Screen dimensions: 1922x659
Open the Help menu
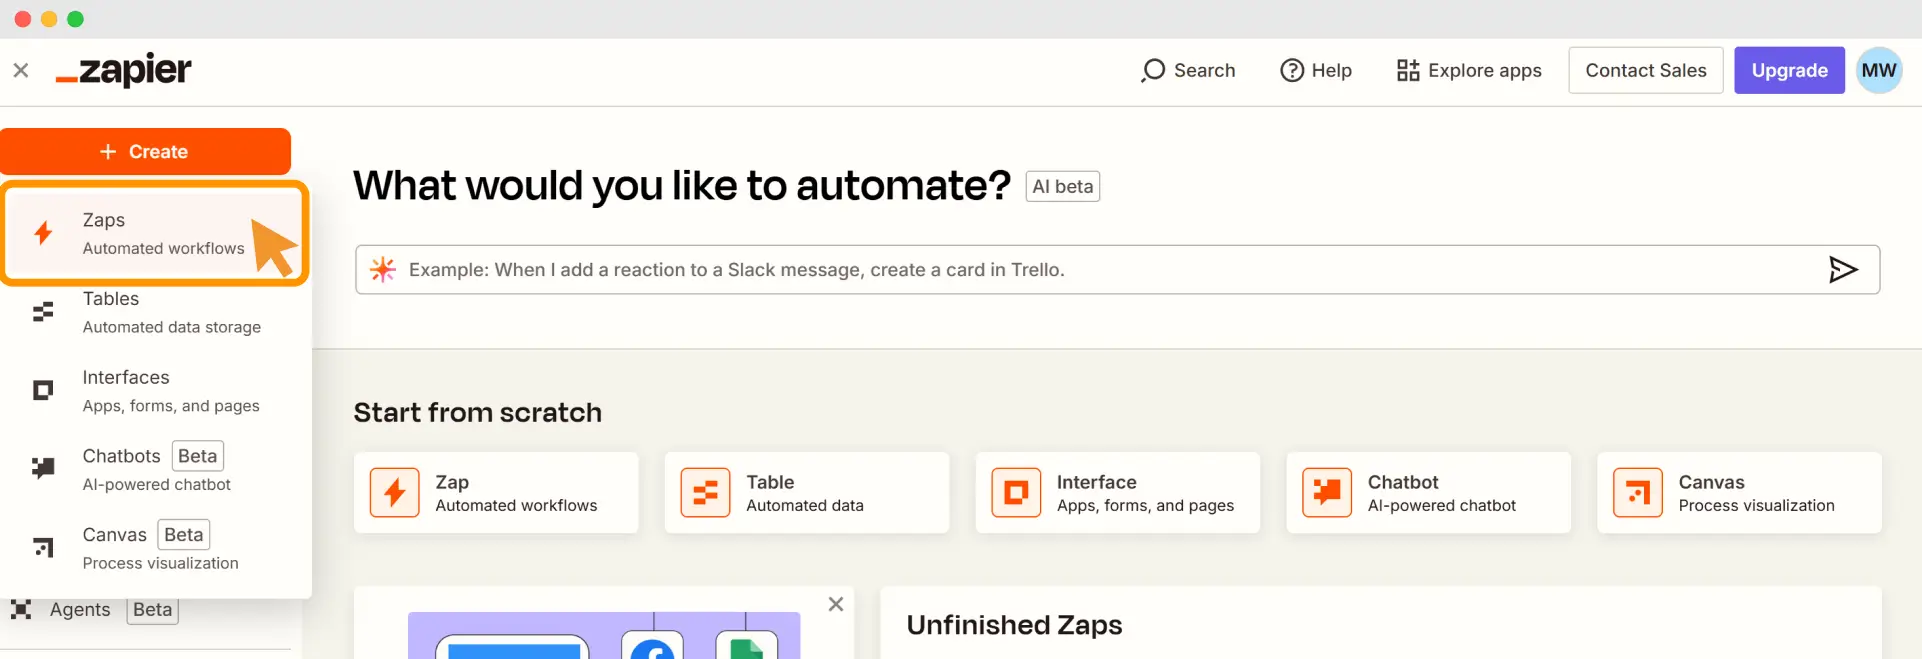tap(1316, 70)
